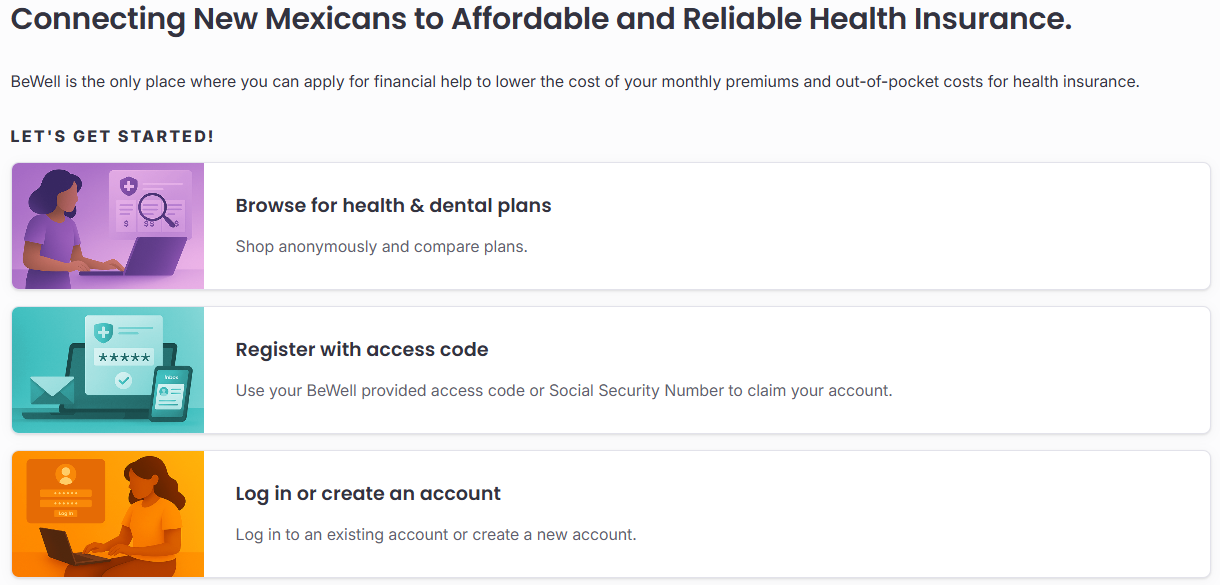Viewport: 1220px width, 585px height.
Task: Click the access code or Social Security Number description
Action: pyautogui.click(x=563, y=390)
